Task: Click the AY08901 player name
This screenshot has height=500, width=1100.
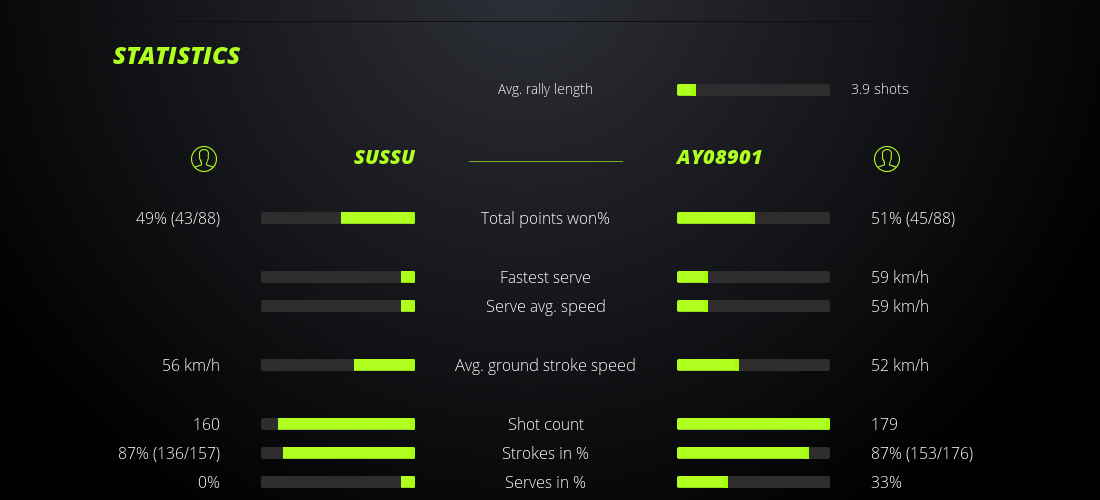Action: [x=719, y=158]
